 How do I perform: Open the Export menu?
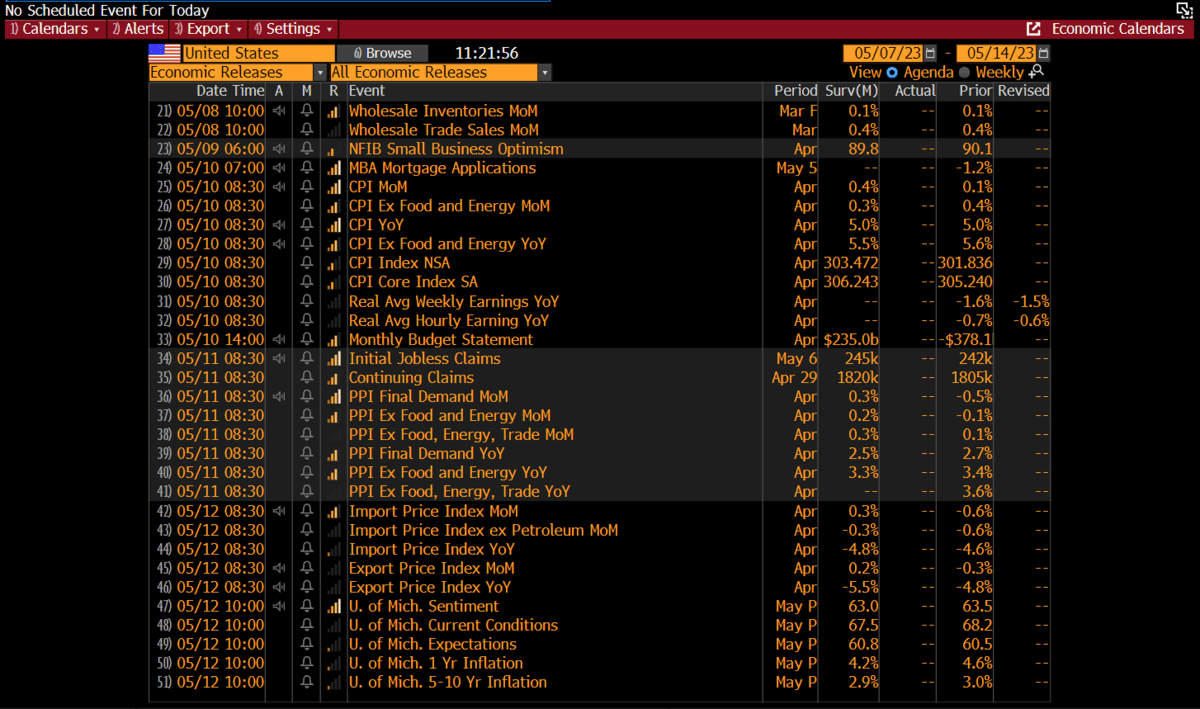208,29
